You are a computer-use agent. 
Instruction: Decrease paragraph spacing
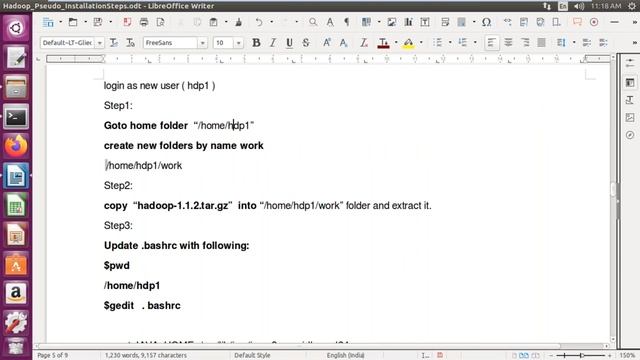pos(603,42)
